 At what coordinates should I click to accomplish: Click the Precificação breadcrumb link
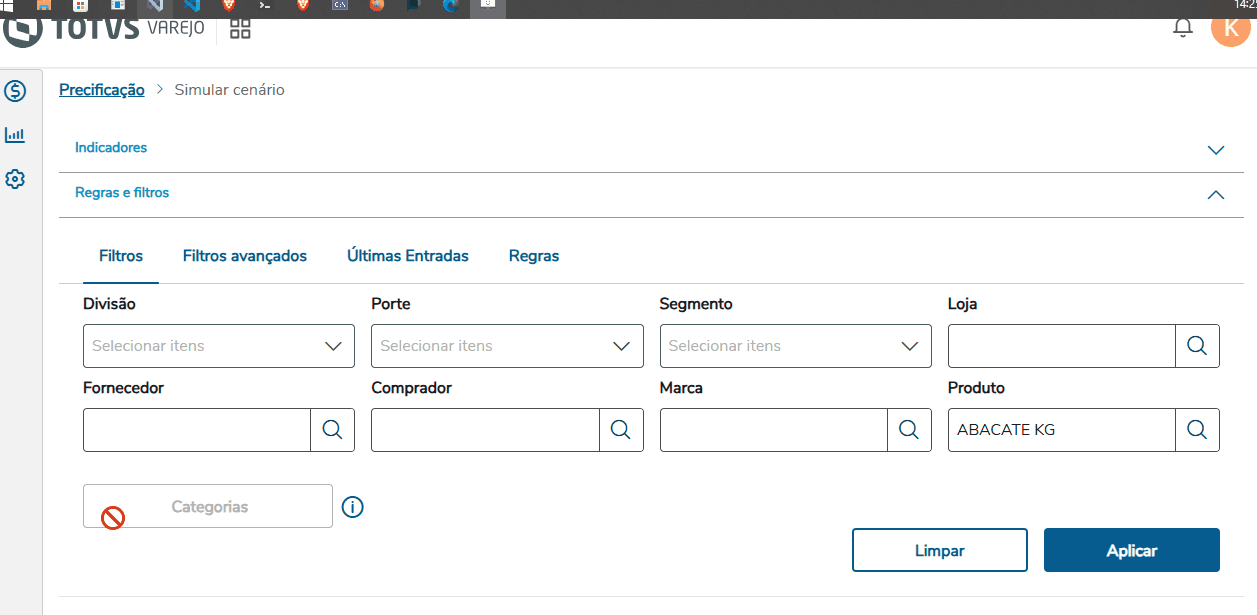102,90
